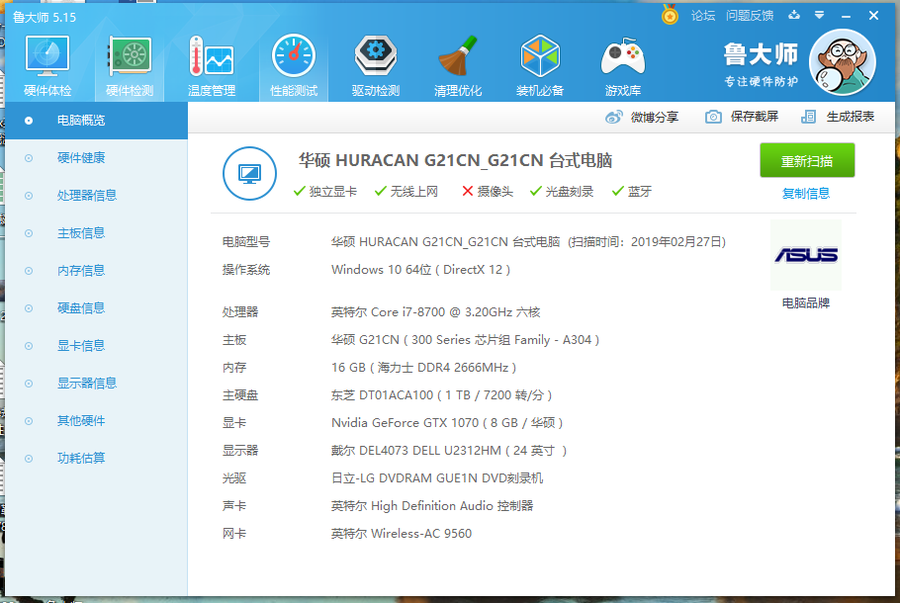Click the 日立-LG DVDRAM optical drive value
The width and height of the screenshot is (900, 603).
coord(437,478)
